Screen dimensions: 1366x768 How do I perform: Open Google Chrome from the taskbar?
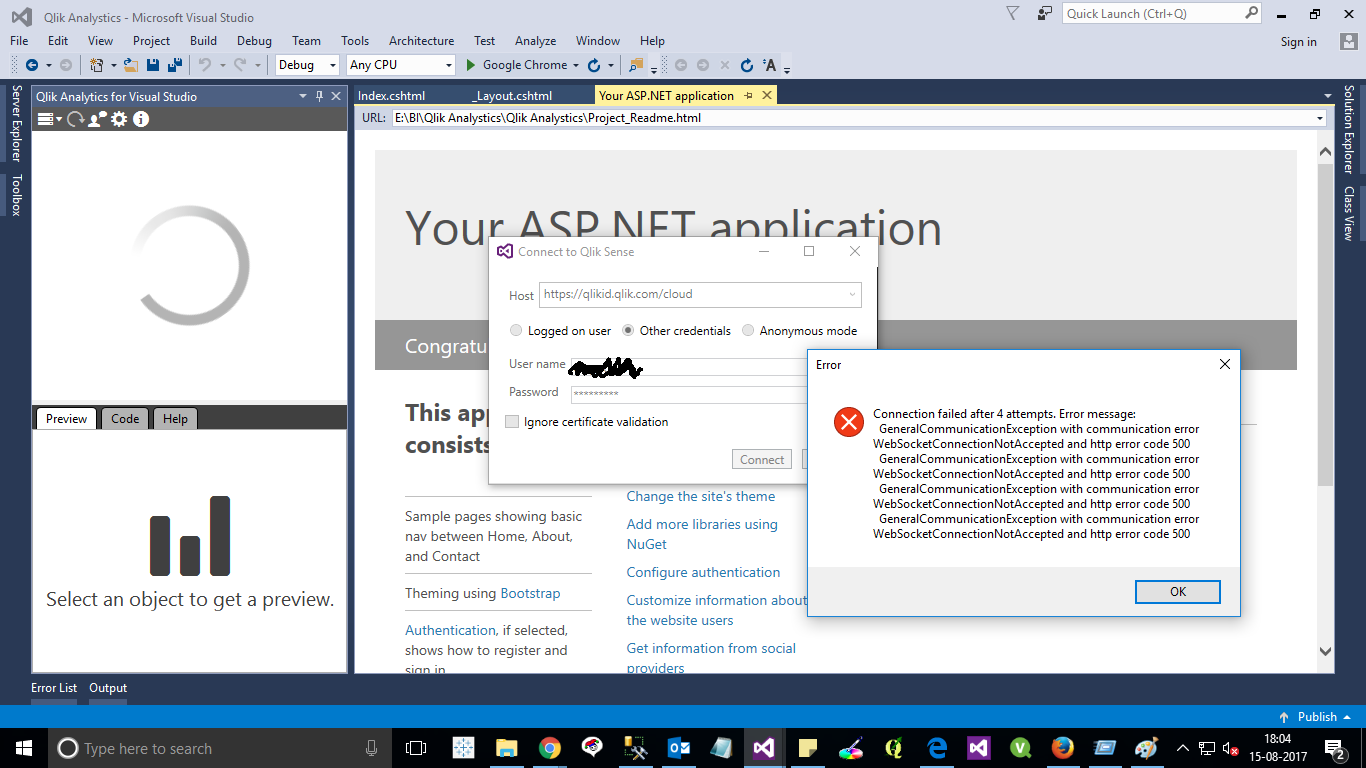[x=549, y=748]
